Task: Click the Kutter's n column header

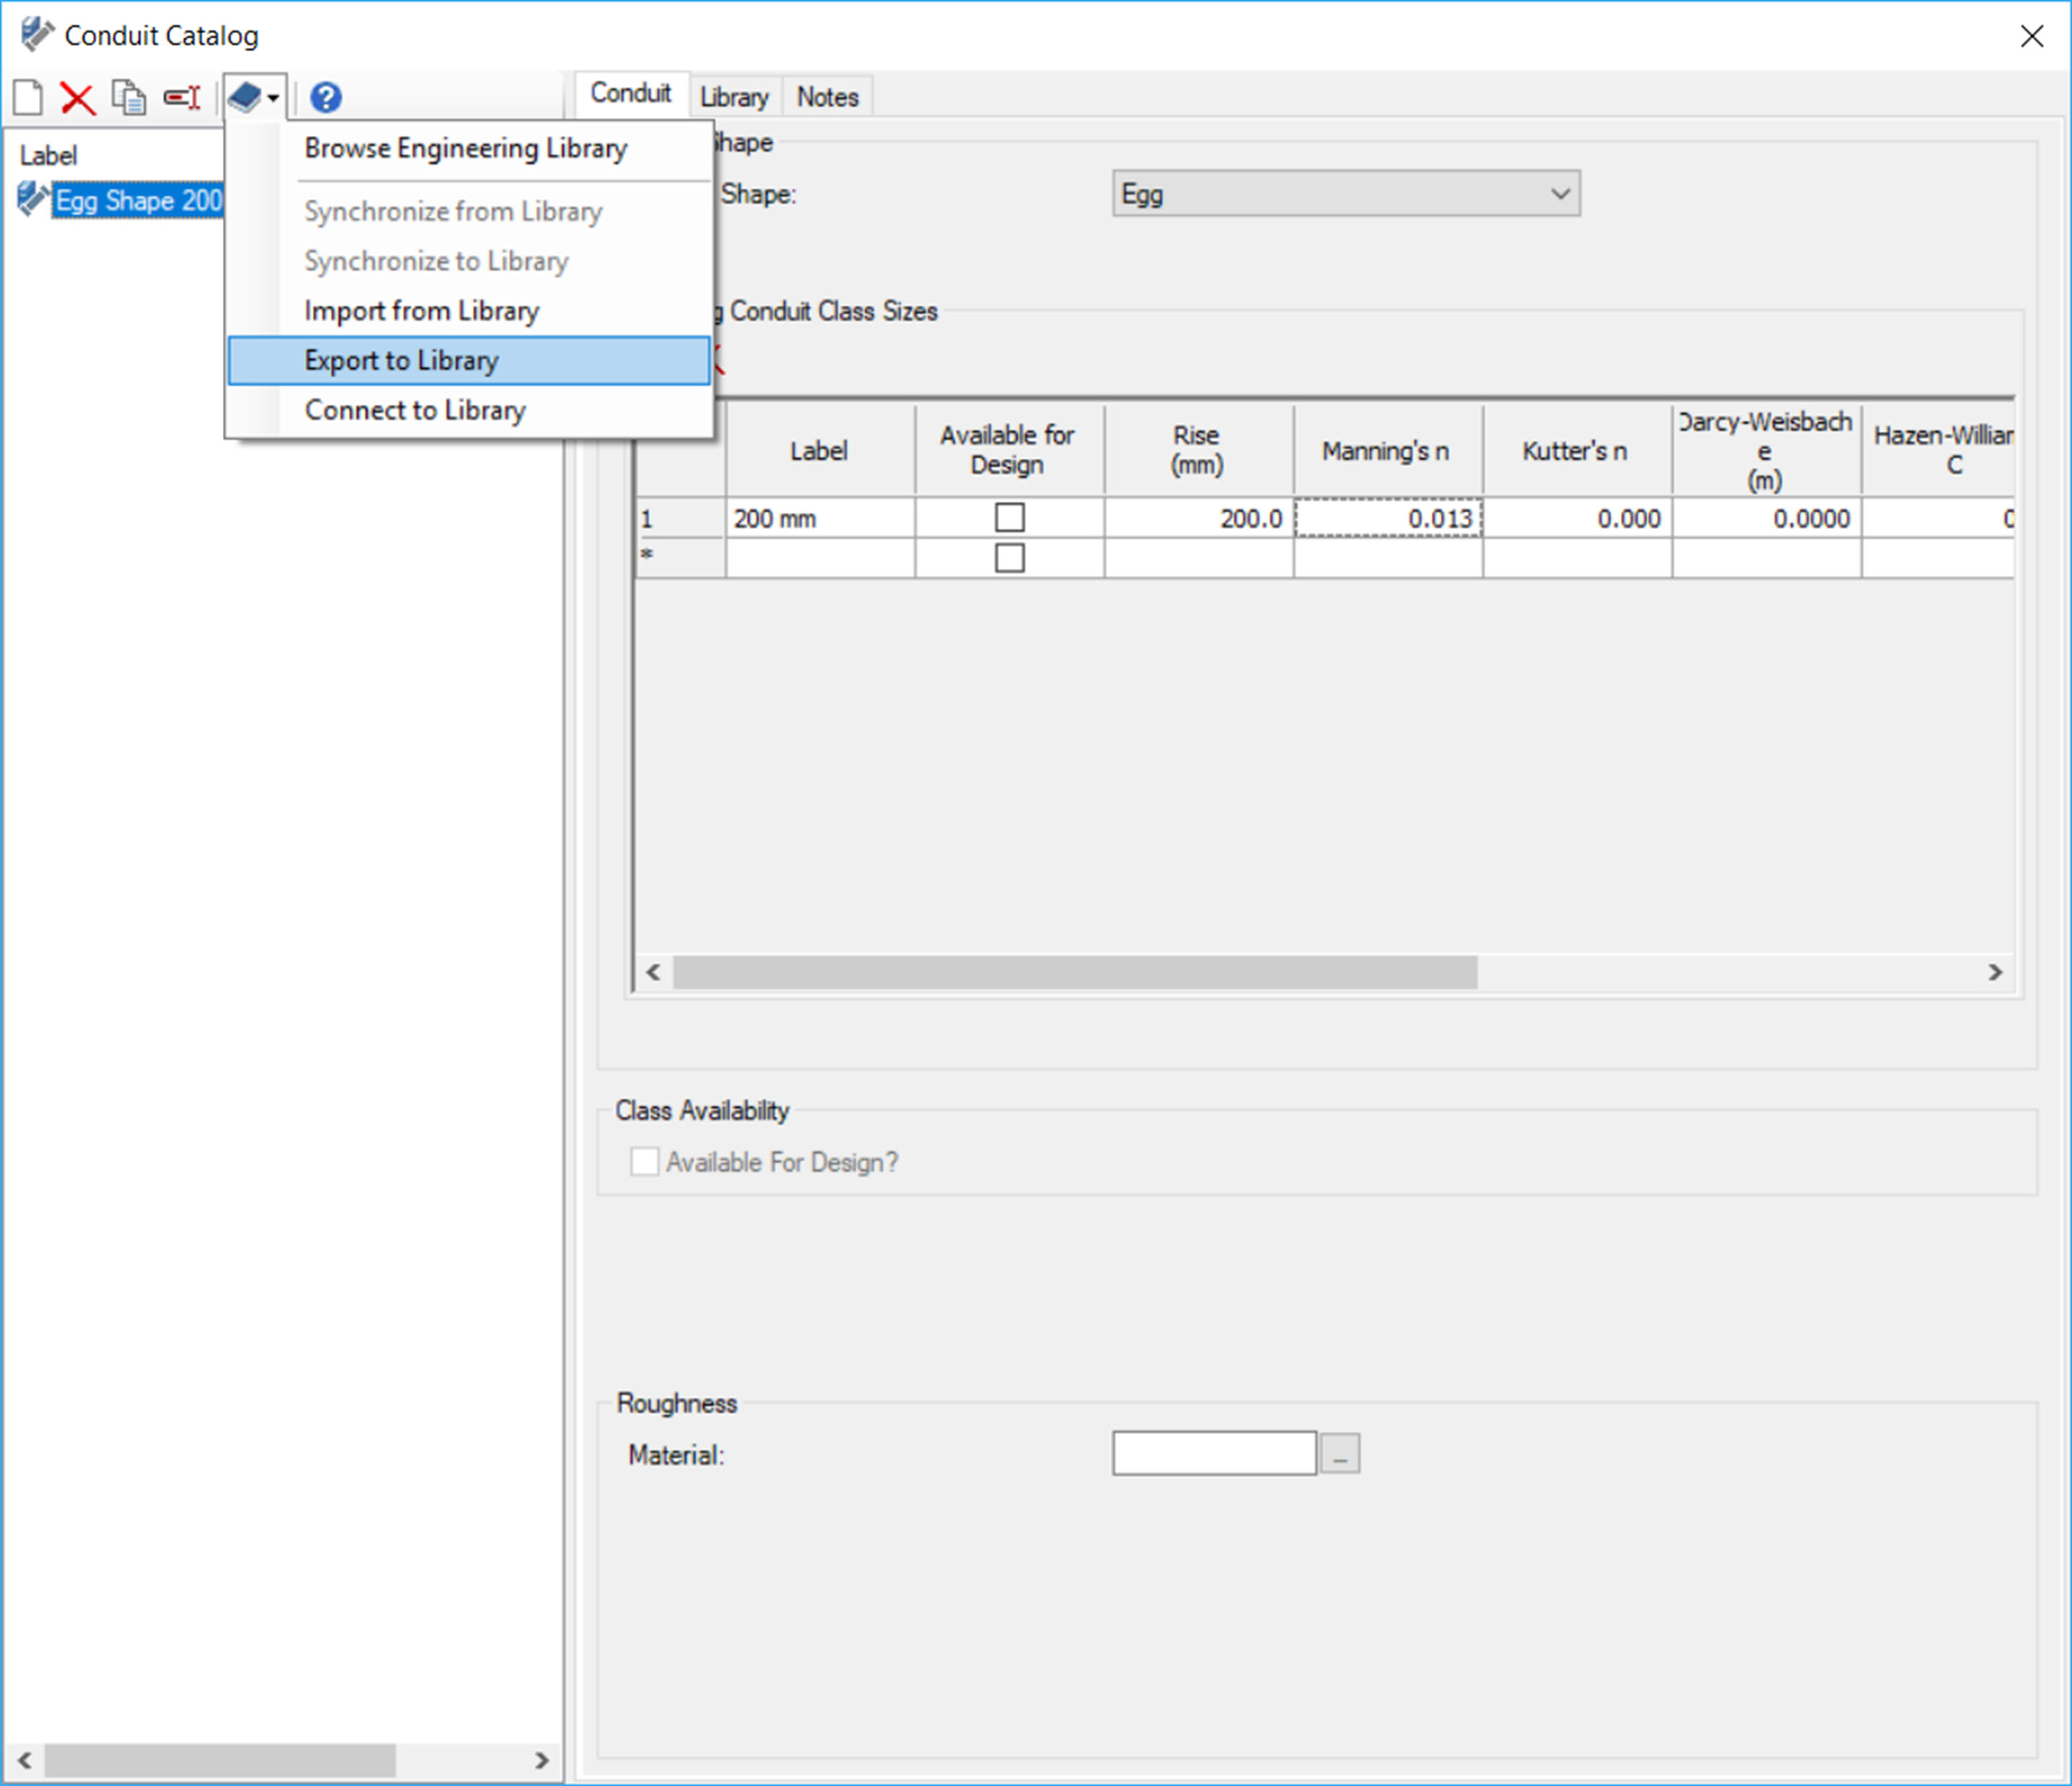Action: pyautogui.click(x=1577, y=450)
